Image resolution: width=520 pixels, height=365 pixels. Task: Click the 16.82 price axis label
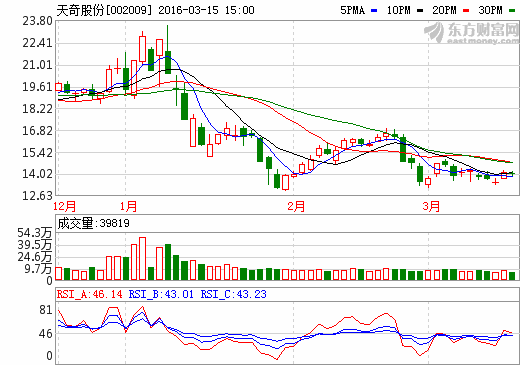(37, 131)
